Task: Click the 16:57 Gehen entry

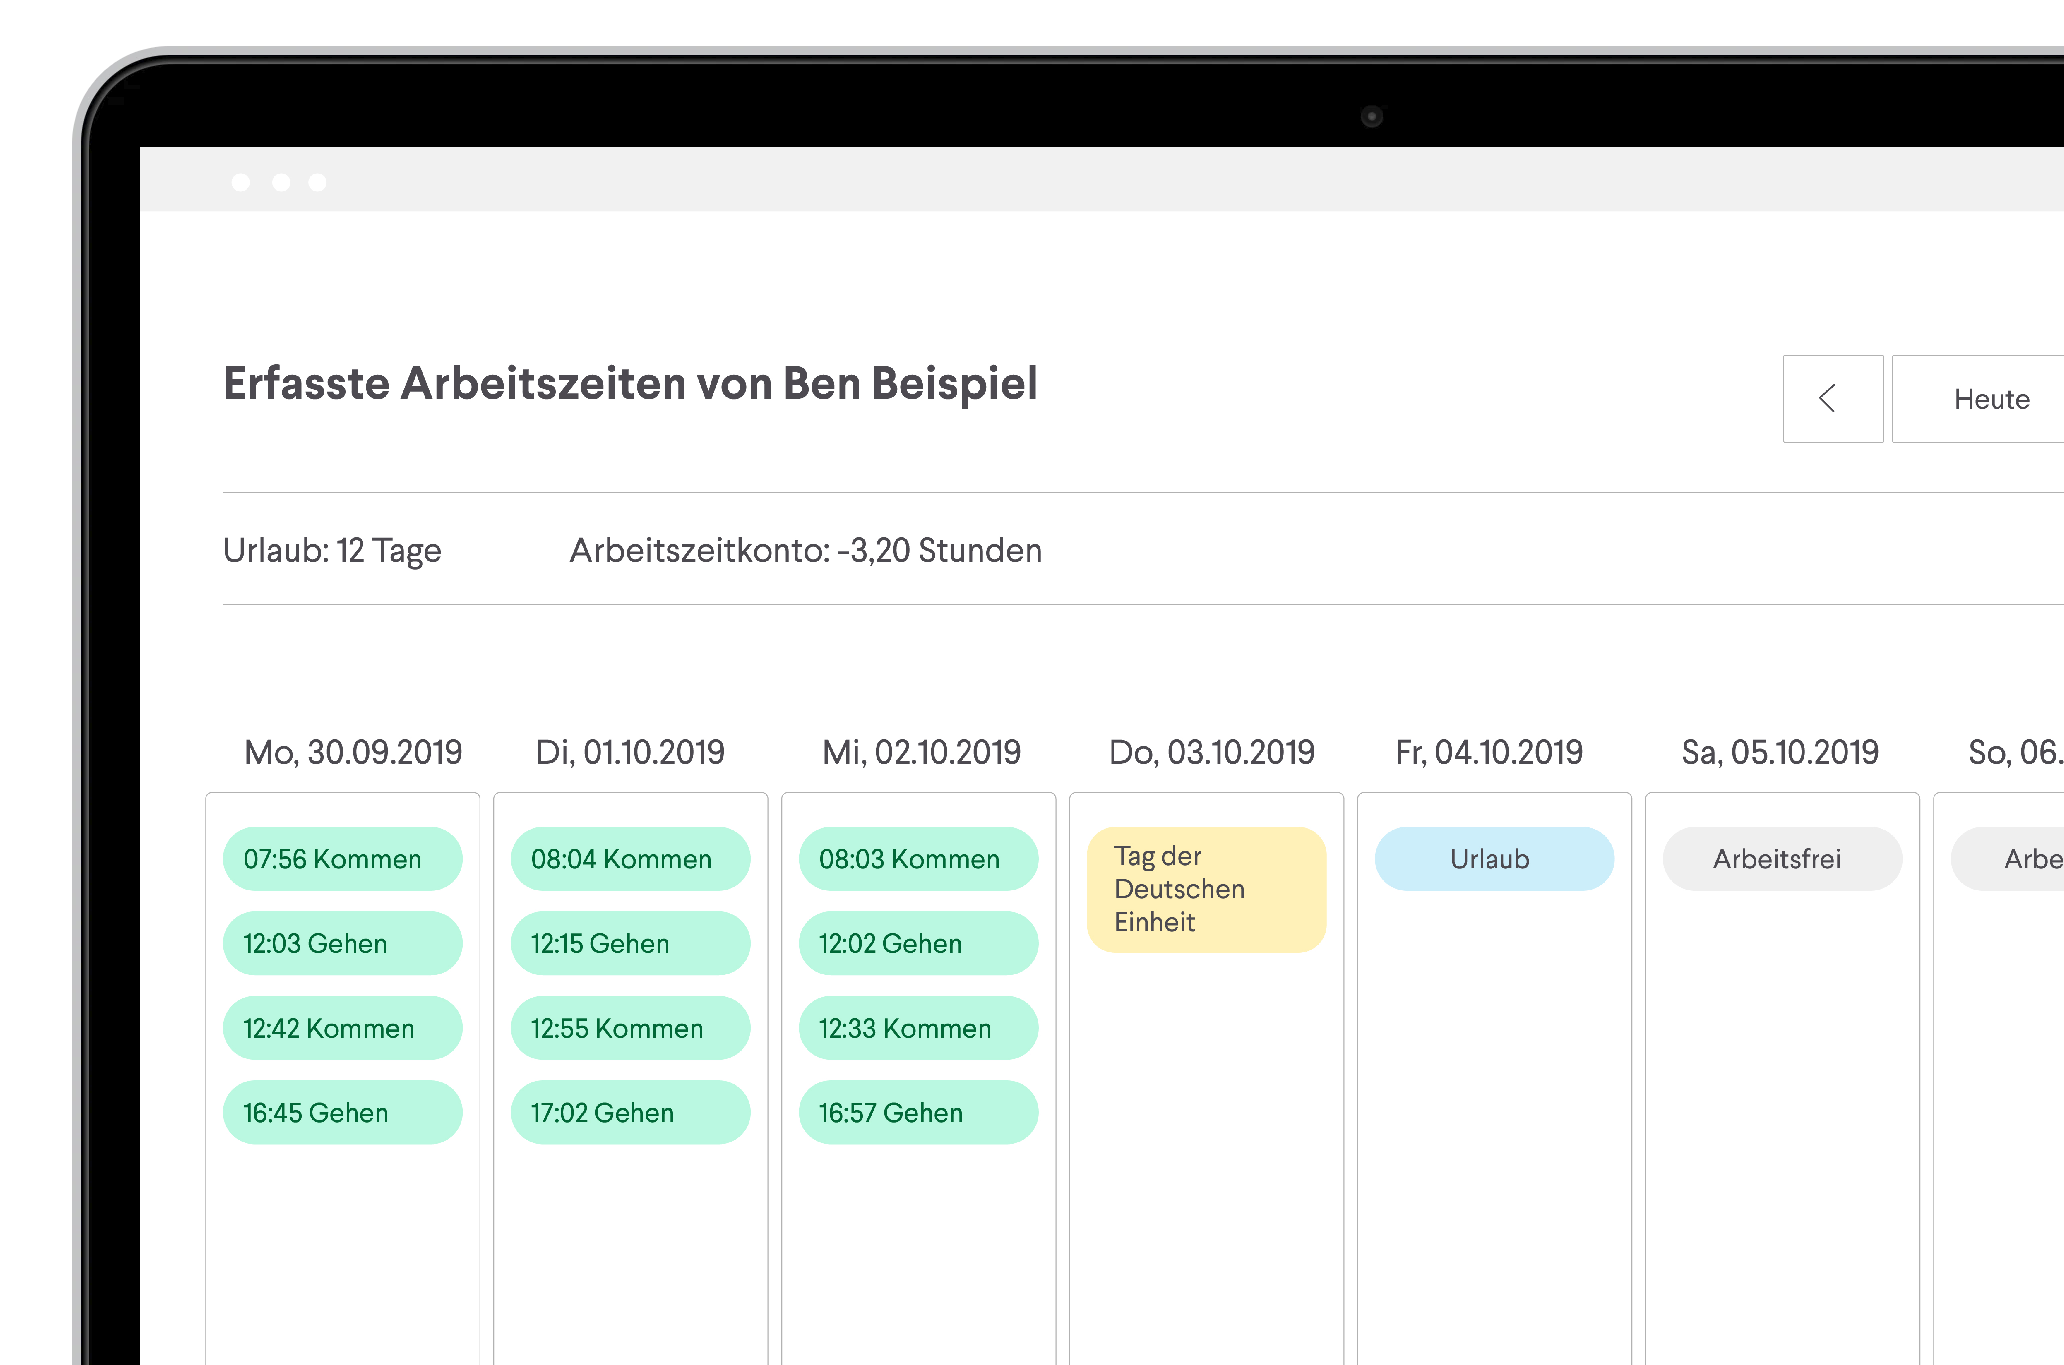Action: 918,1112
